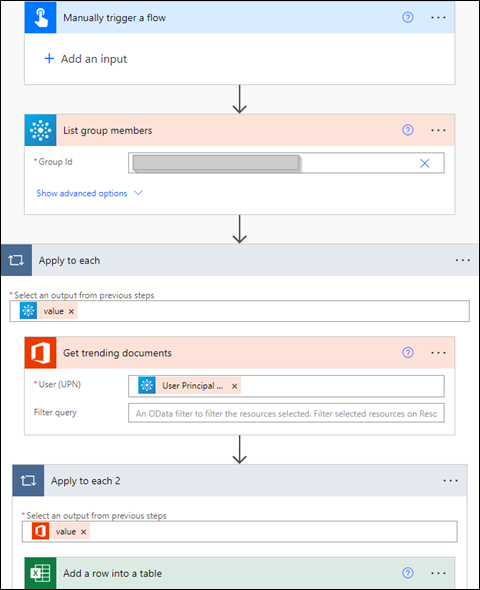Open ellipsis menu on Add a row into a table

pos(438,573)
